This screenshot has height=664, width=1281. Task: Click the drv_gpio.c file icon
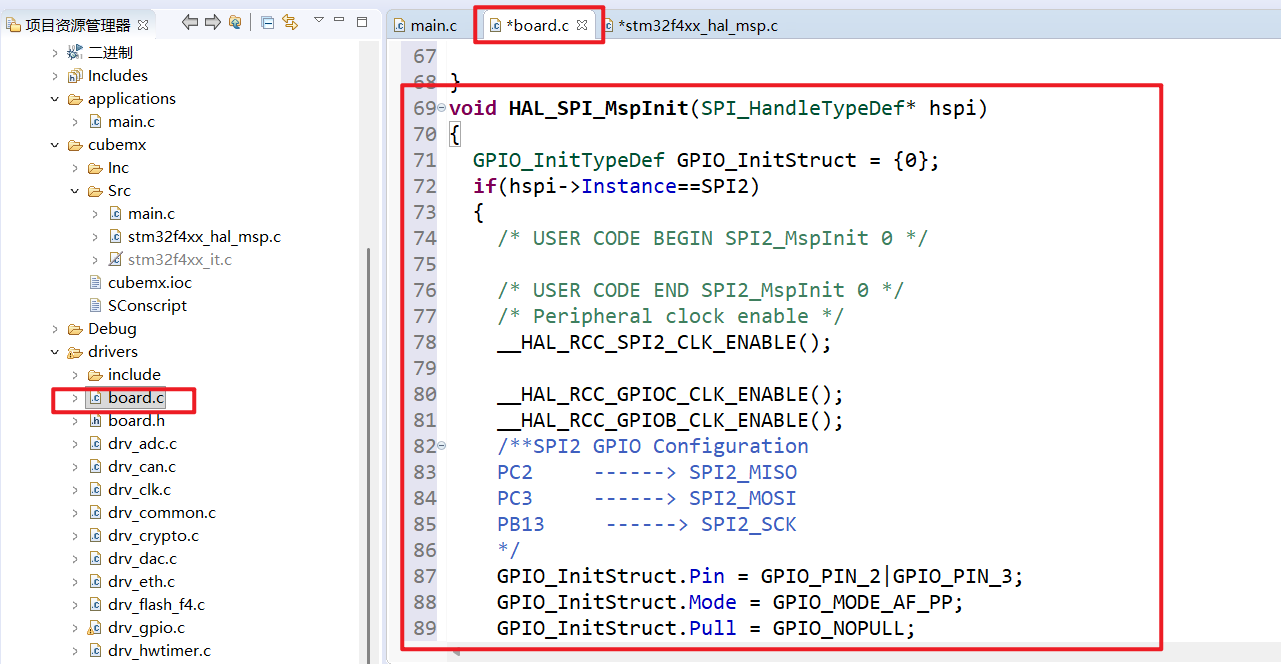pyautogui.click(x=95, y=628)
